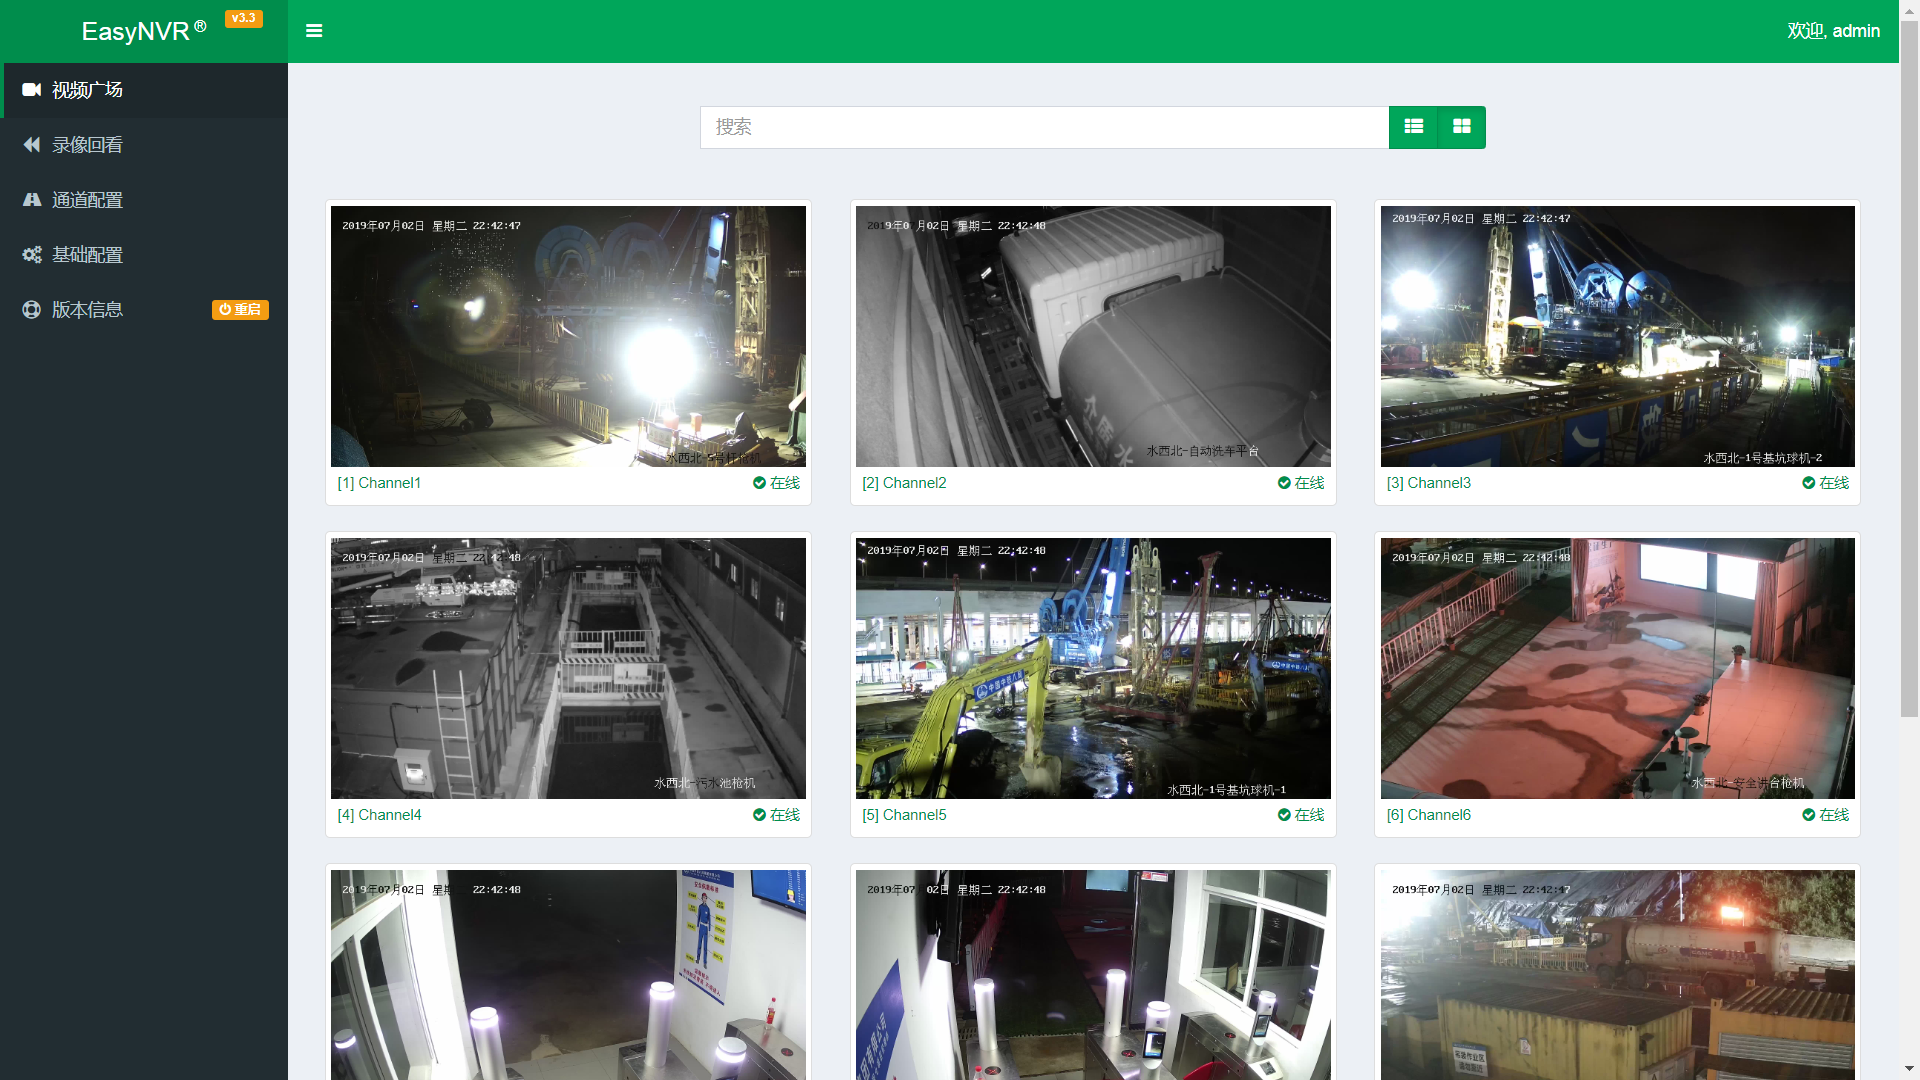Click the rewind icon beside 录像回看
This screenshot has width=1920, height=1080.
(31, 145)
